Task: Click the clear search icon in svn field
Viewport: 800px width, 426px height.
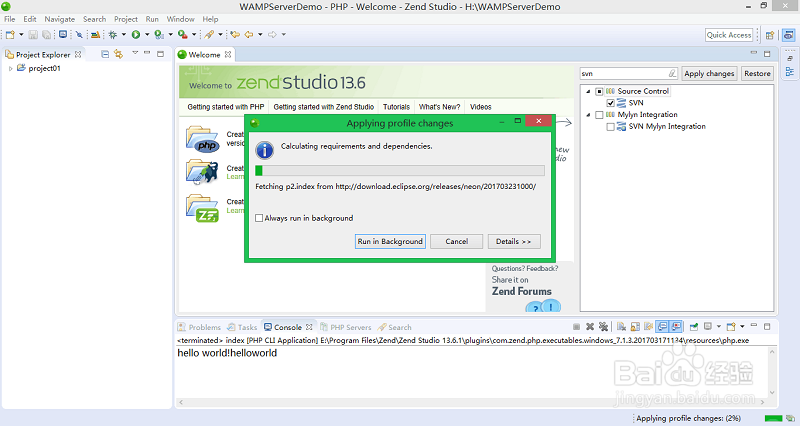Action: pyautogui.click(x=672, y=73)
